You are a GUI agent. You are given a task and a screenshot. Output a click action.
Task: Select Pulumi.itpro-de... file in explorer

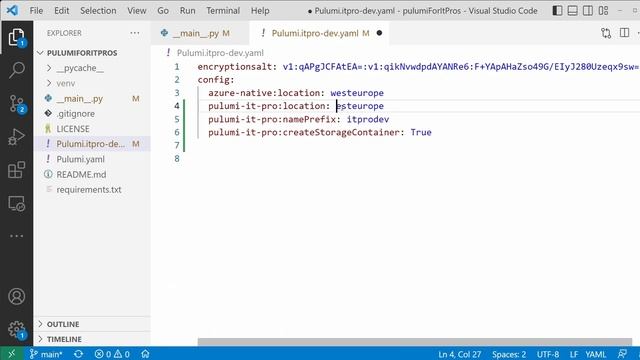(x=92, y=144)
